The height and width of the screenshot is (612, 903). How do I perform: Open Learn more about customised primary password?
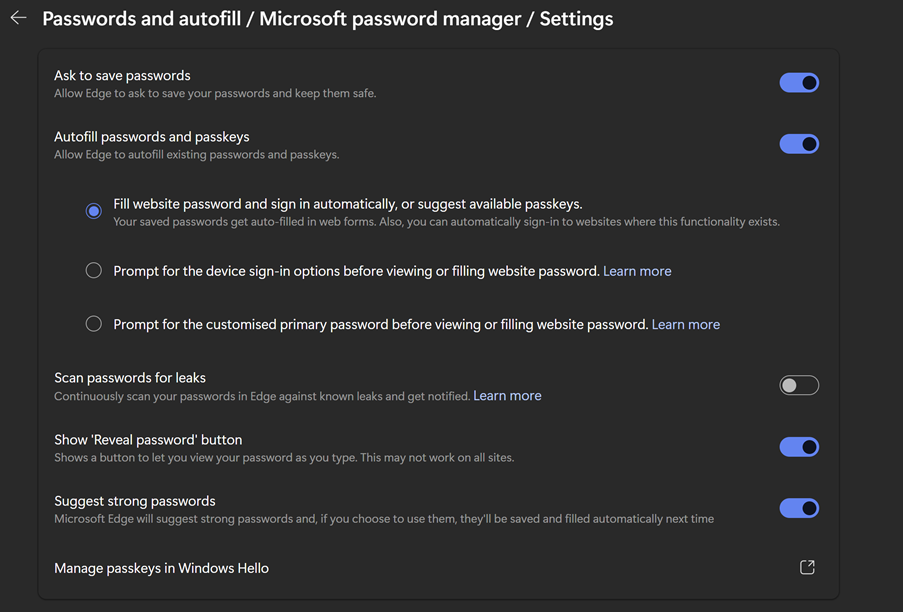click(x=686, y=323)
